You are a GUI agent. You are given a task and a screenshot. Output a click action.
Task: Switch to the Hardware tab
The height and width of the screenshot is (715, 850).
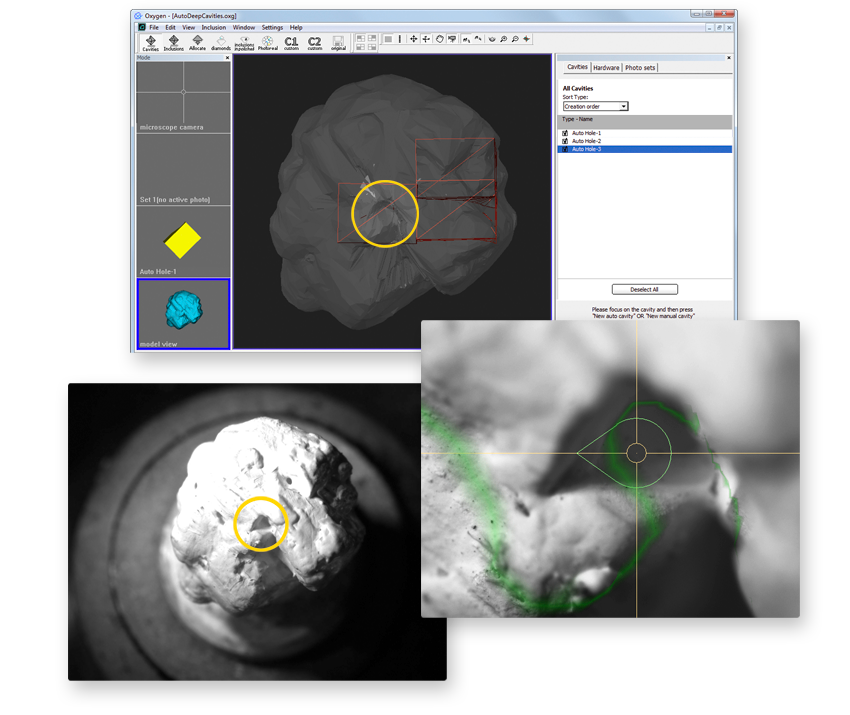[x=605, y=67]
